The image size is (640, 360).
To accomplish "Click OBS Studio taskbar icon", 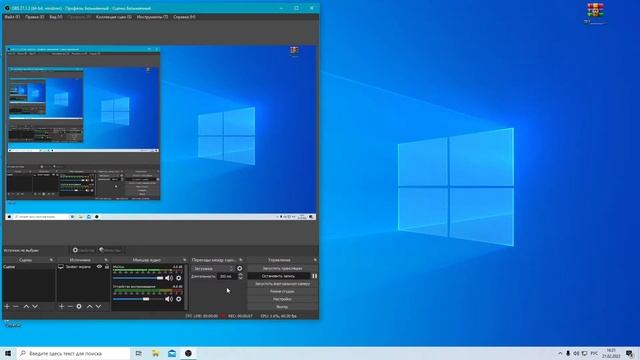I will pyautogui.click(x=188, y=353).
